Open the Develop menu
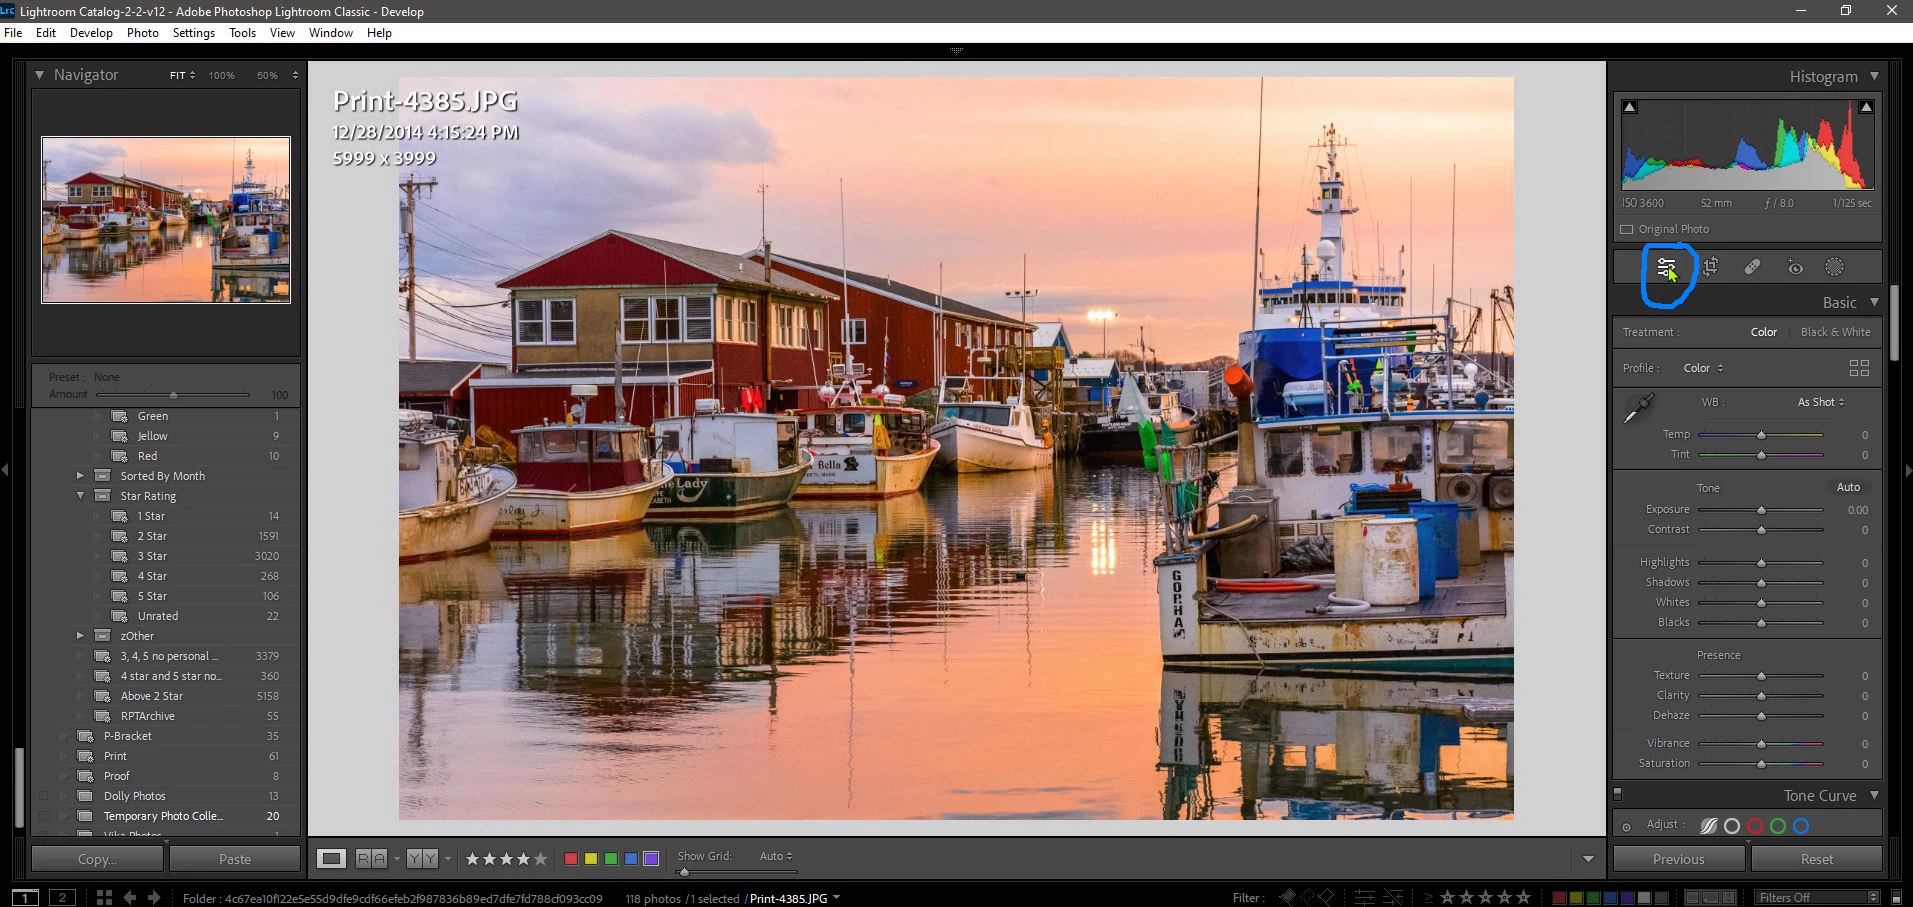Screen dimensions: 1913x907 91,33
